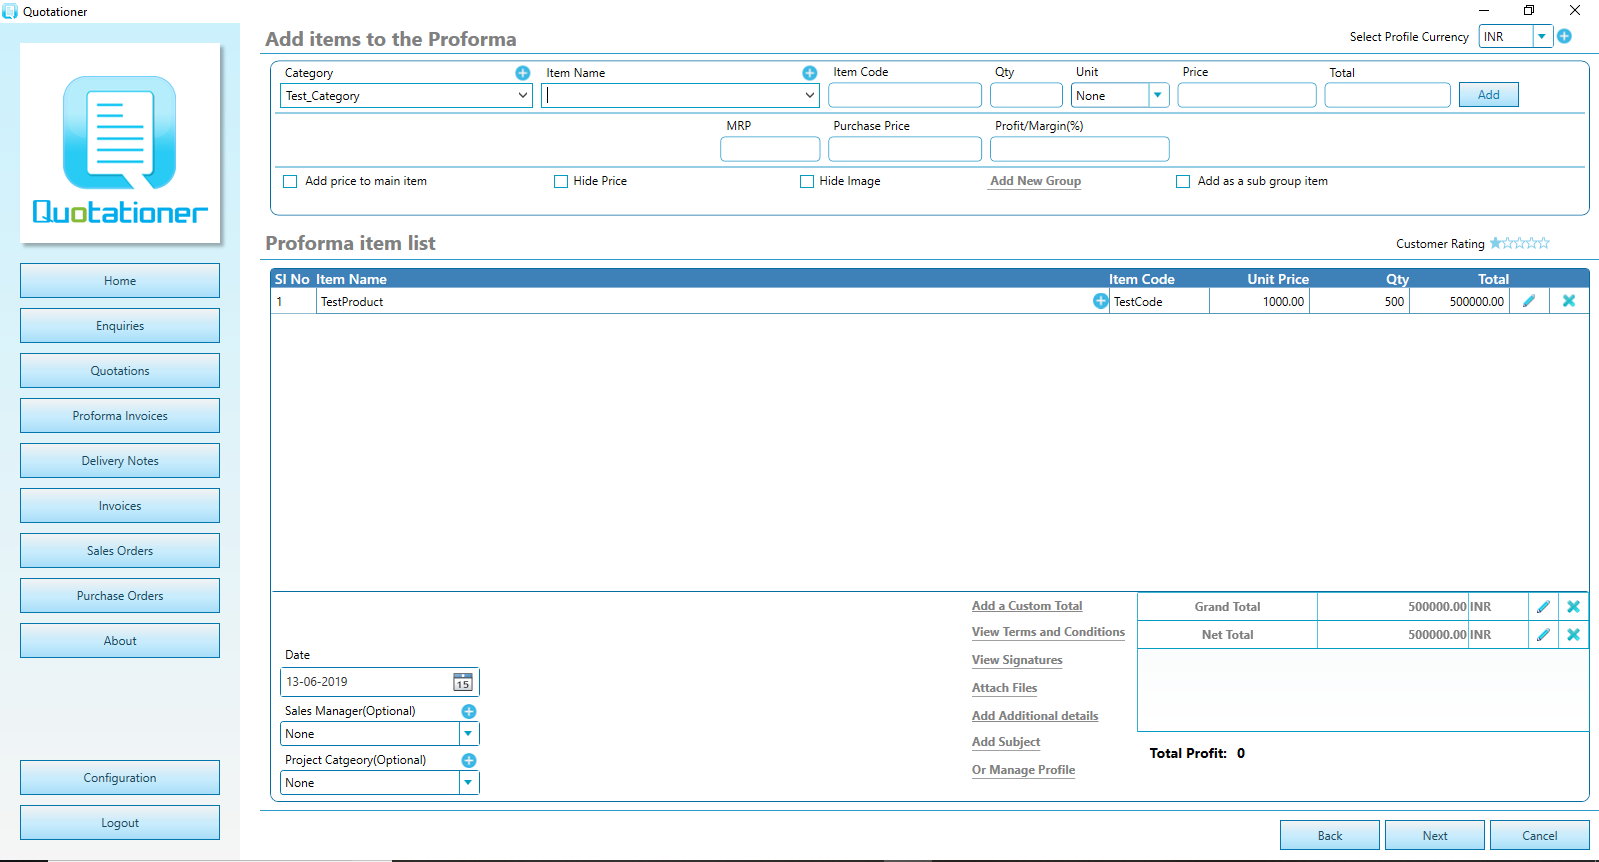Click the Add item button
The image size is (1599, 862).
pyautogui.click(x=1489, y=95)
